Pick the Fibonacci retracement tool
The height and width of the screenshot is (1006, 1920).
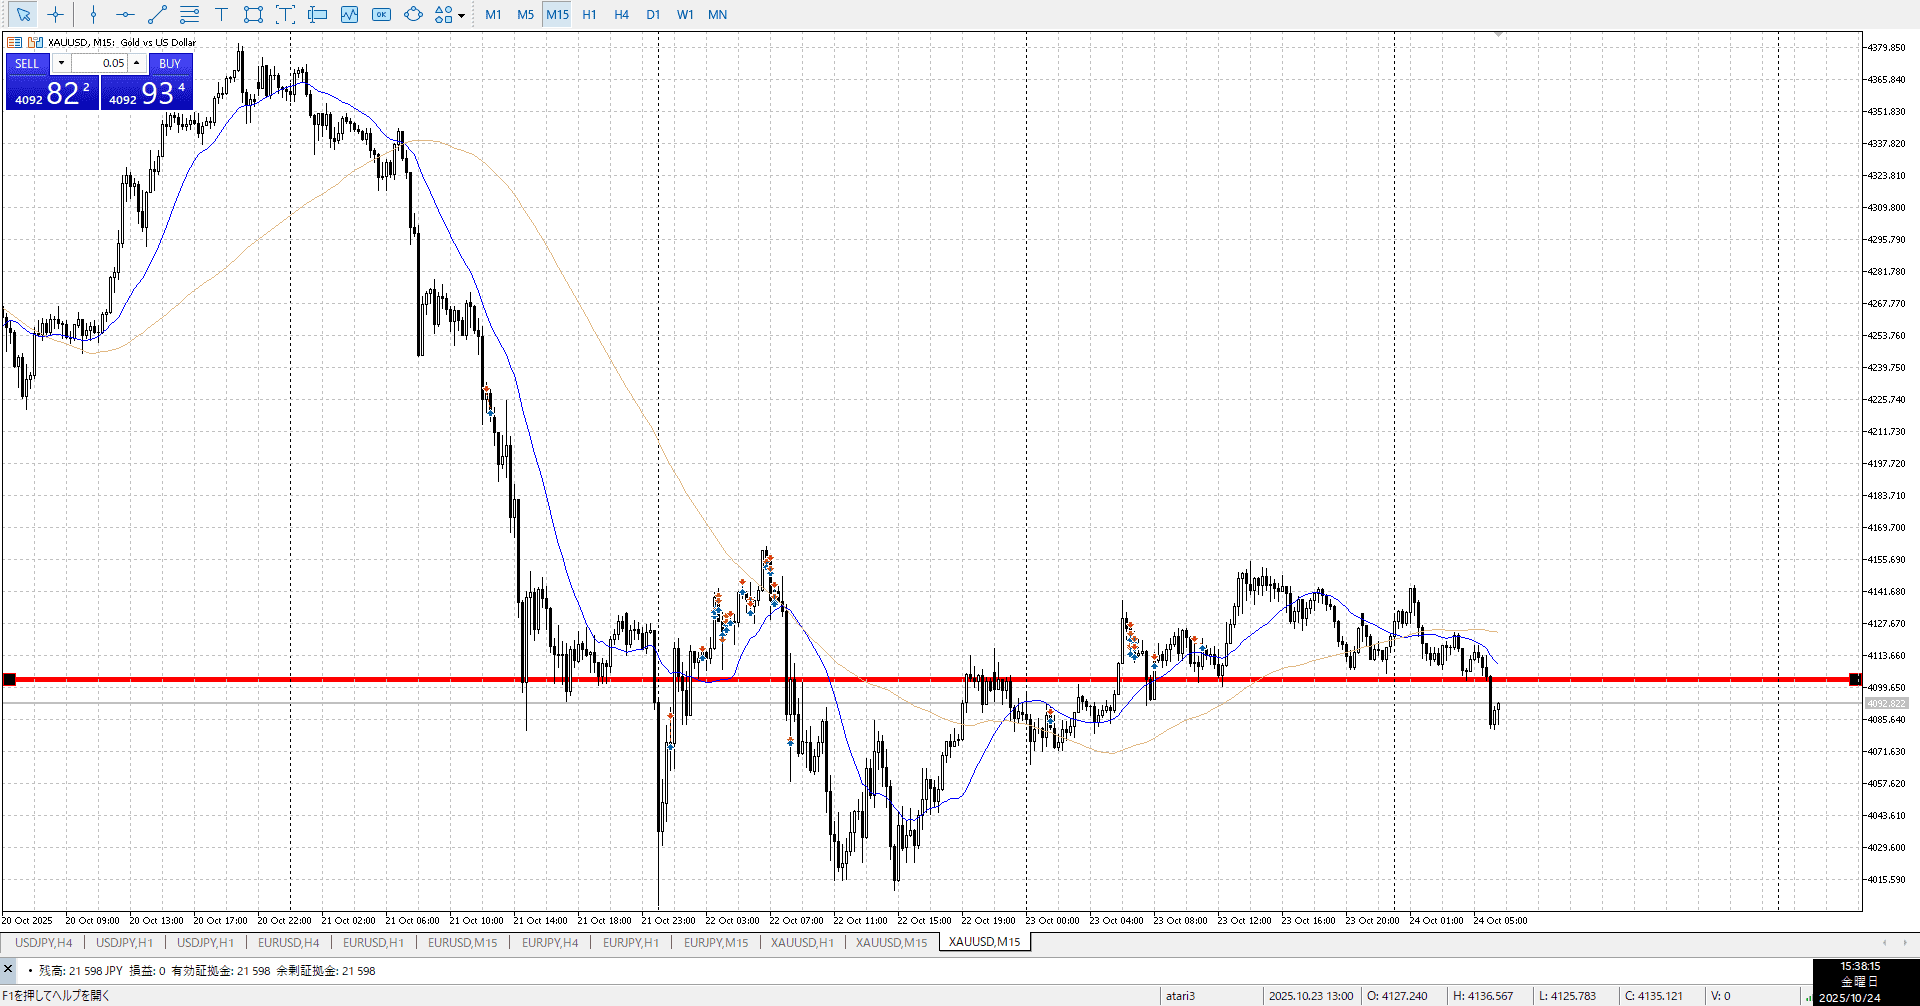(x=189, y=14)
